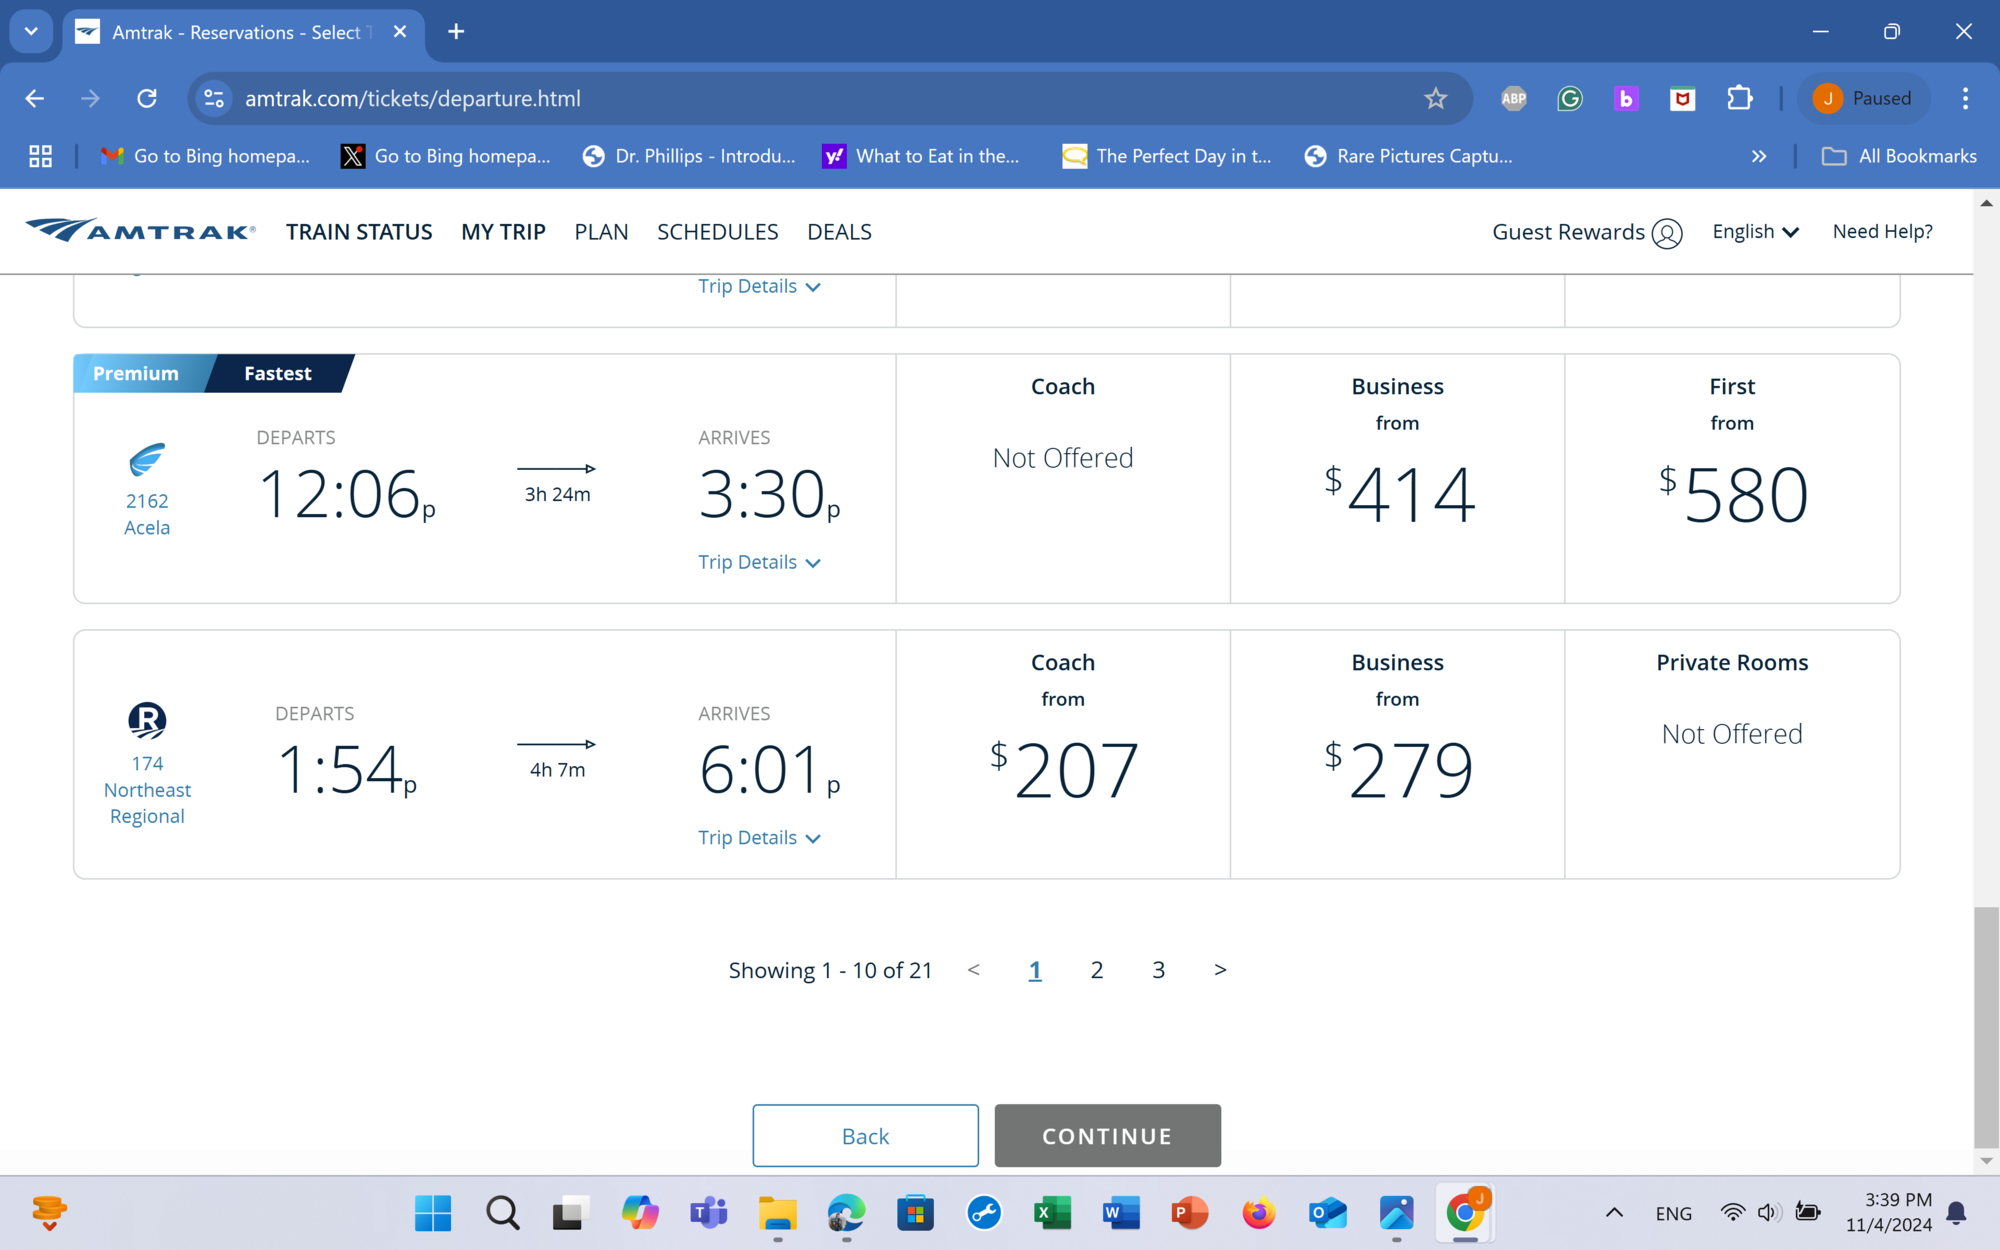2000x1250 pixels.
Task: Click the Grammarly extension icon
Action: pos(1569,98)
